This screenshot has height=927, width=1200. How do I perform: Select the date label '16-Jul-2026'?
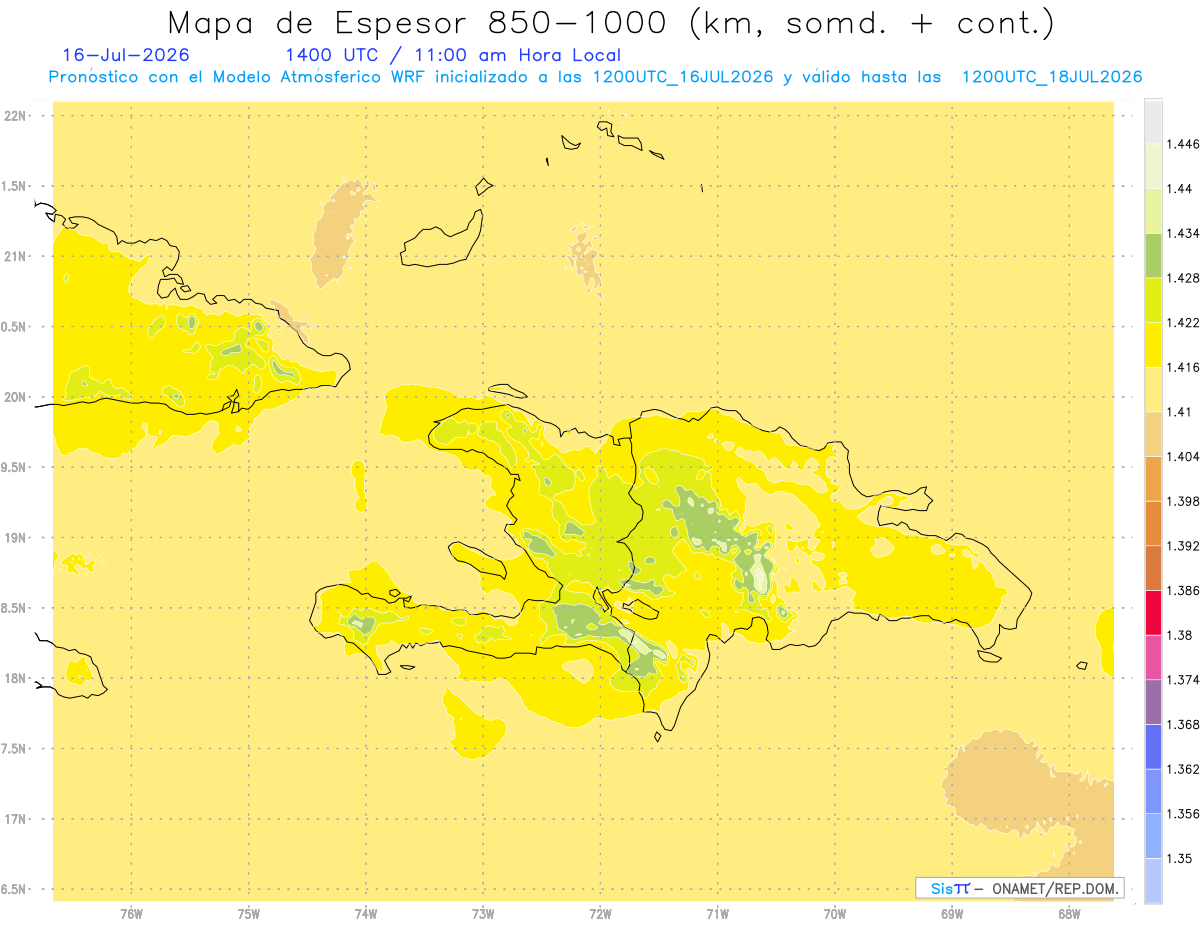[125, 55]
